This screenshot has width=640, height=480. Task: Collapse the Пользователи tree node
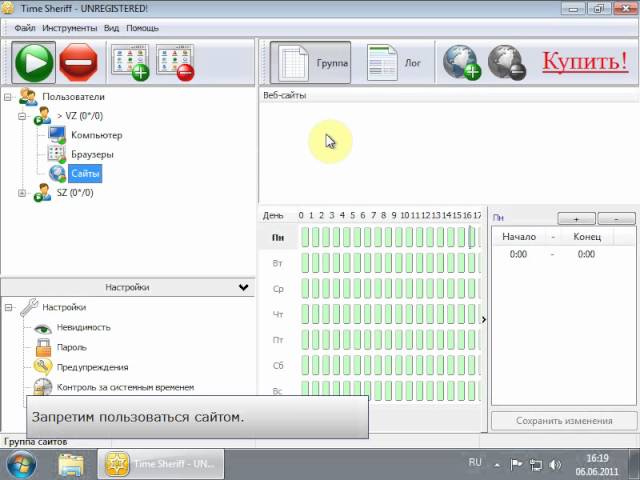click(8, 97)
